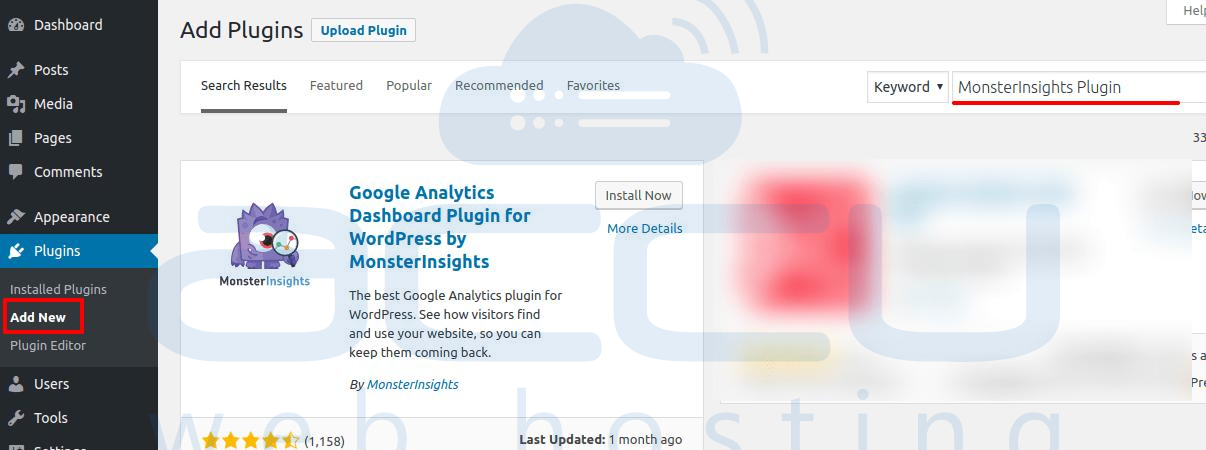Click the Comments speech bubble icon
Viewport: 1206px width, 450px height.
(x=16, y=172)
